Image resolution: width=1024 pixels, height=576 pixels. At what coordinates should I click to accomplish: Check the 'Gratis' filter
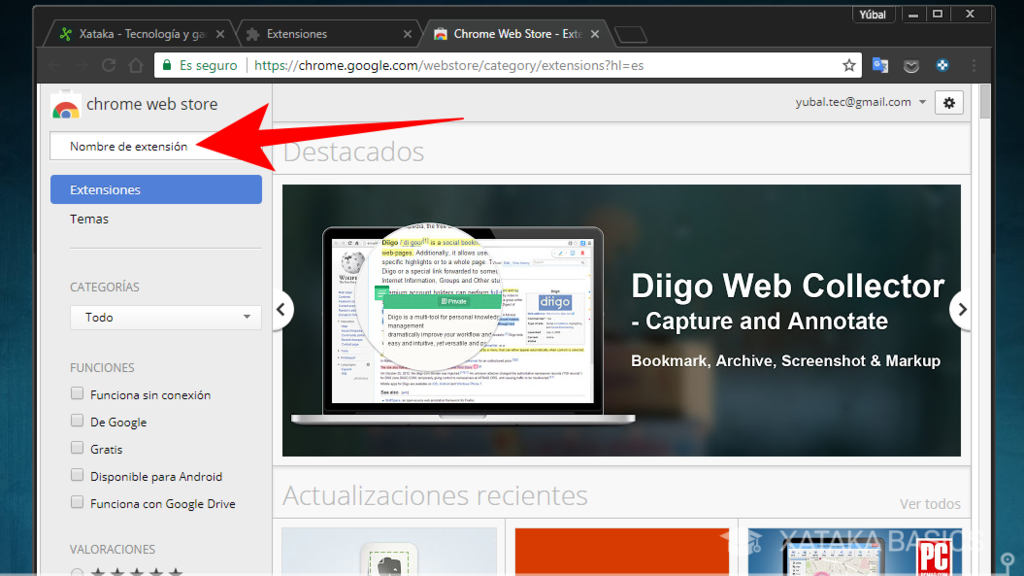77,448
